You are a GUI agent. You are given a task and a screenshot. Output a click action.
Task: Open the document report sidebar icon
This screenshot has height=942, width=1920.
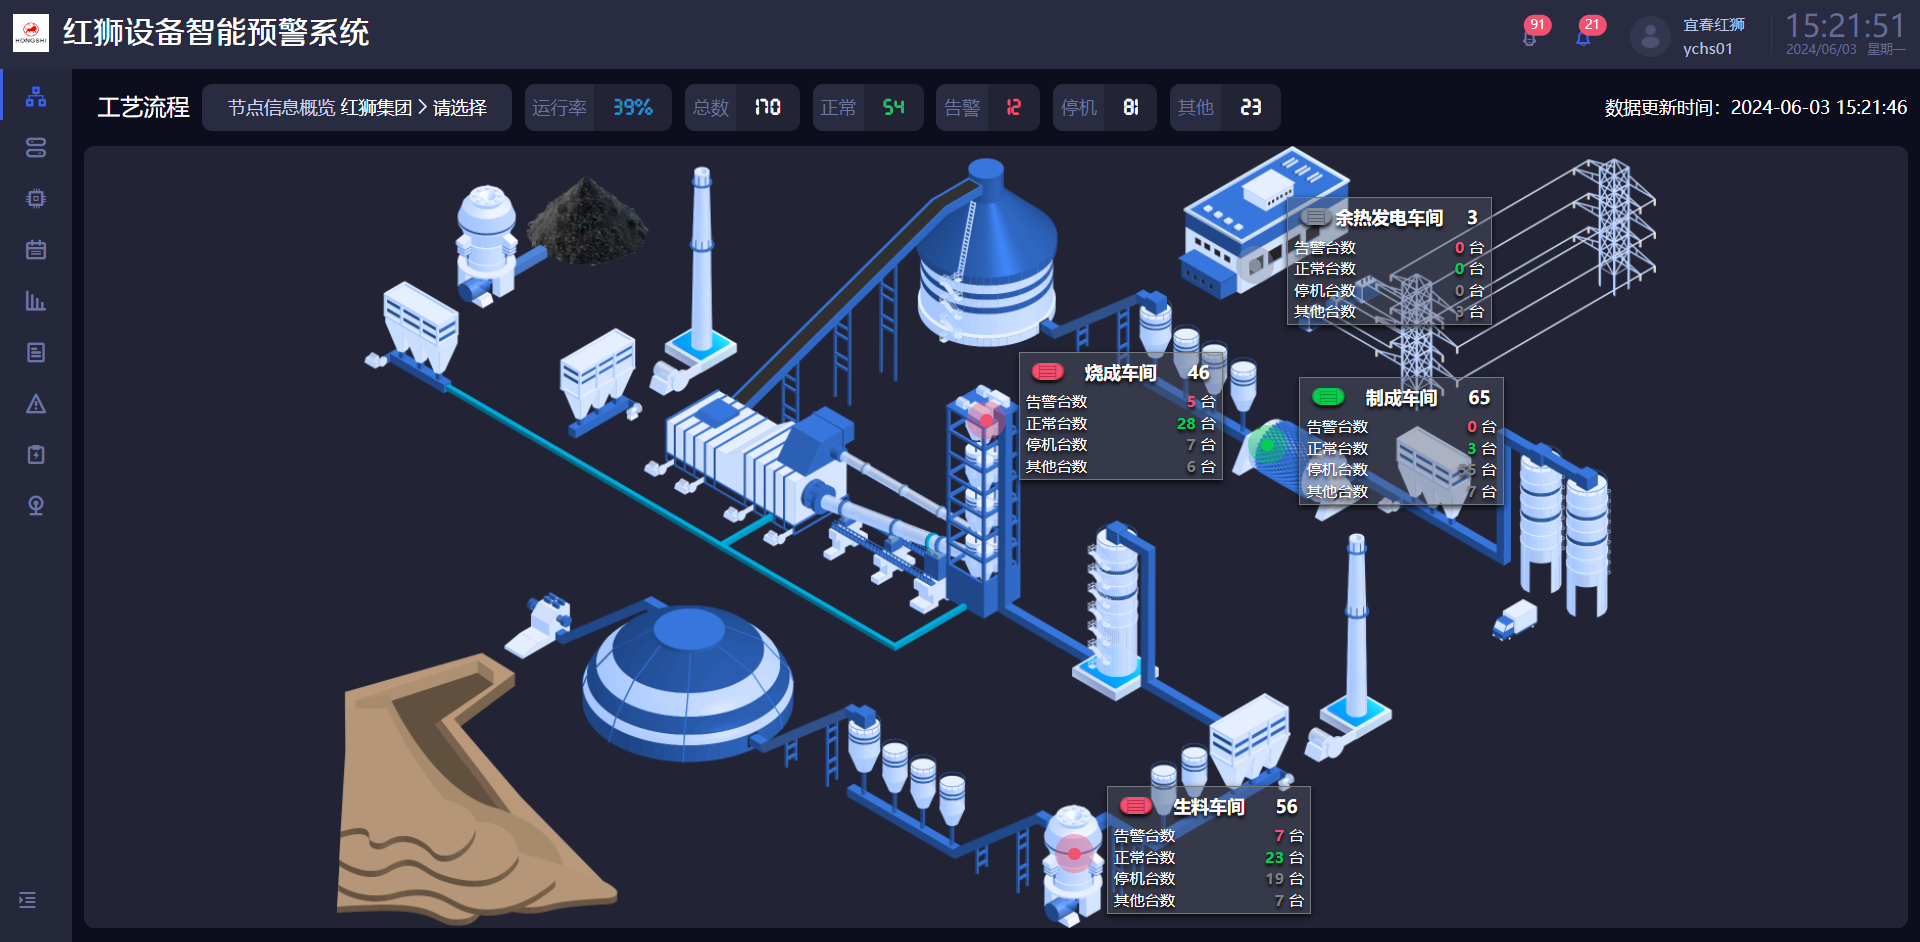pyautogui.click(x=36, y=352)
